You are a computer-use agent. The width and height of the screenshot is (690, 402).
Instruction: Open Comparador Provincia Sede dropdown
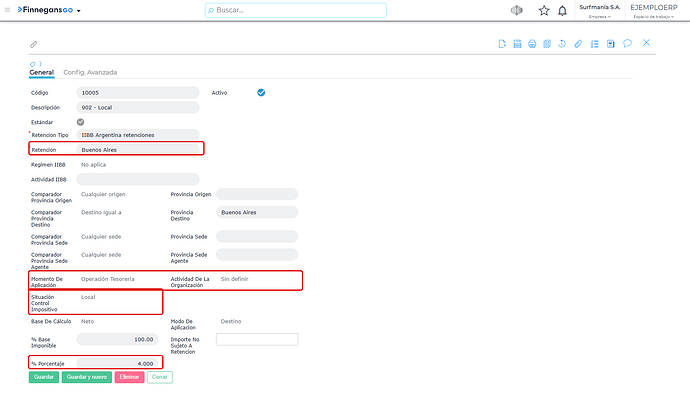point(101,237)
